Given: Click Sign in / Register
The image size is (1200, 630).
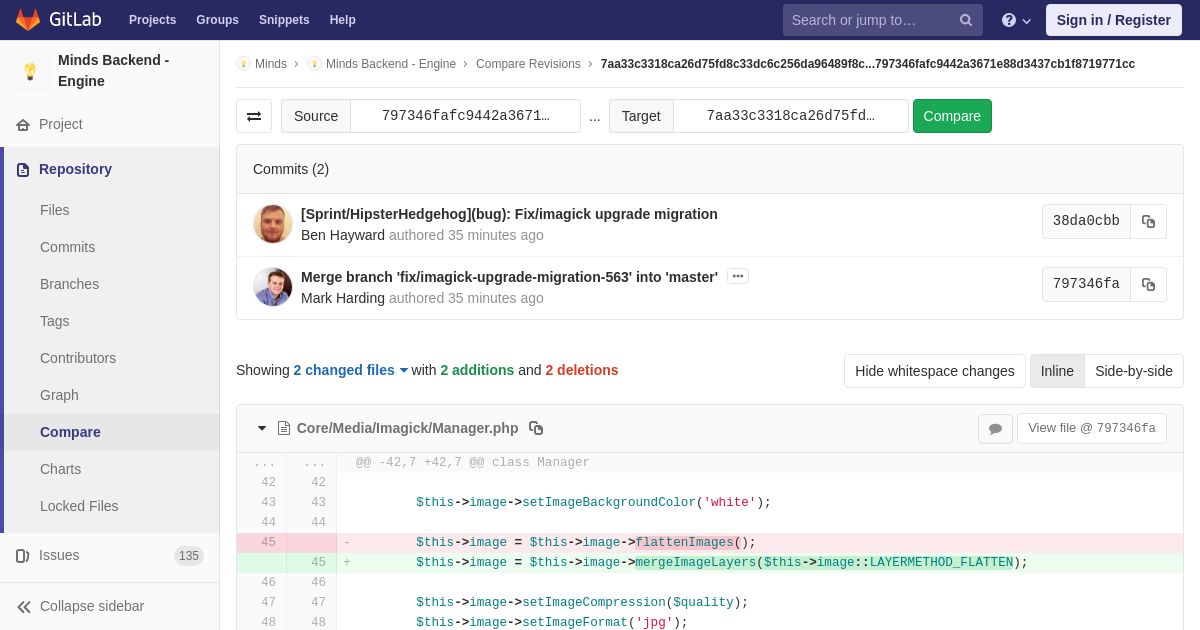Looking at the screenshot, I should (1113, 20).
